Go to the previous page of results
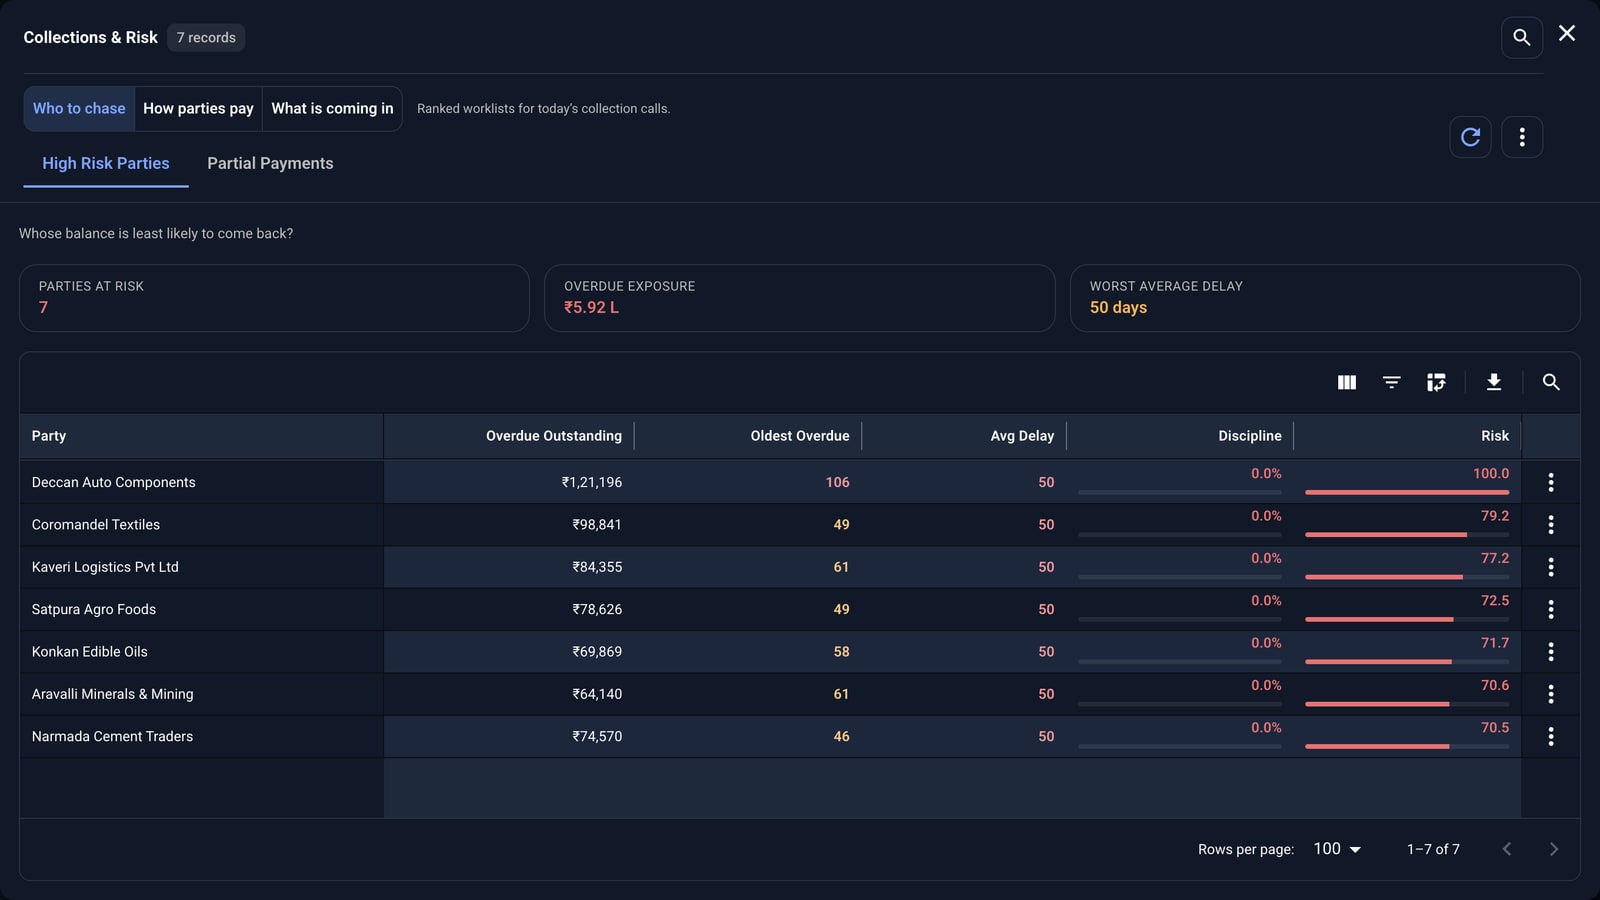 (1506, 849)
